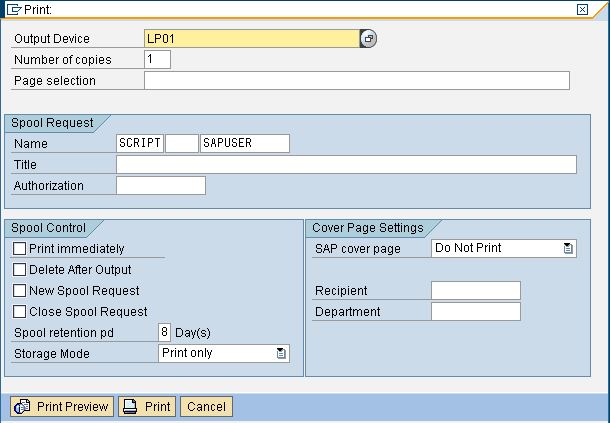The image size is (610, 423).
Task: Click the Name field containing SCRIPT
Action: pos(140,143)
